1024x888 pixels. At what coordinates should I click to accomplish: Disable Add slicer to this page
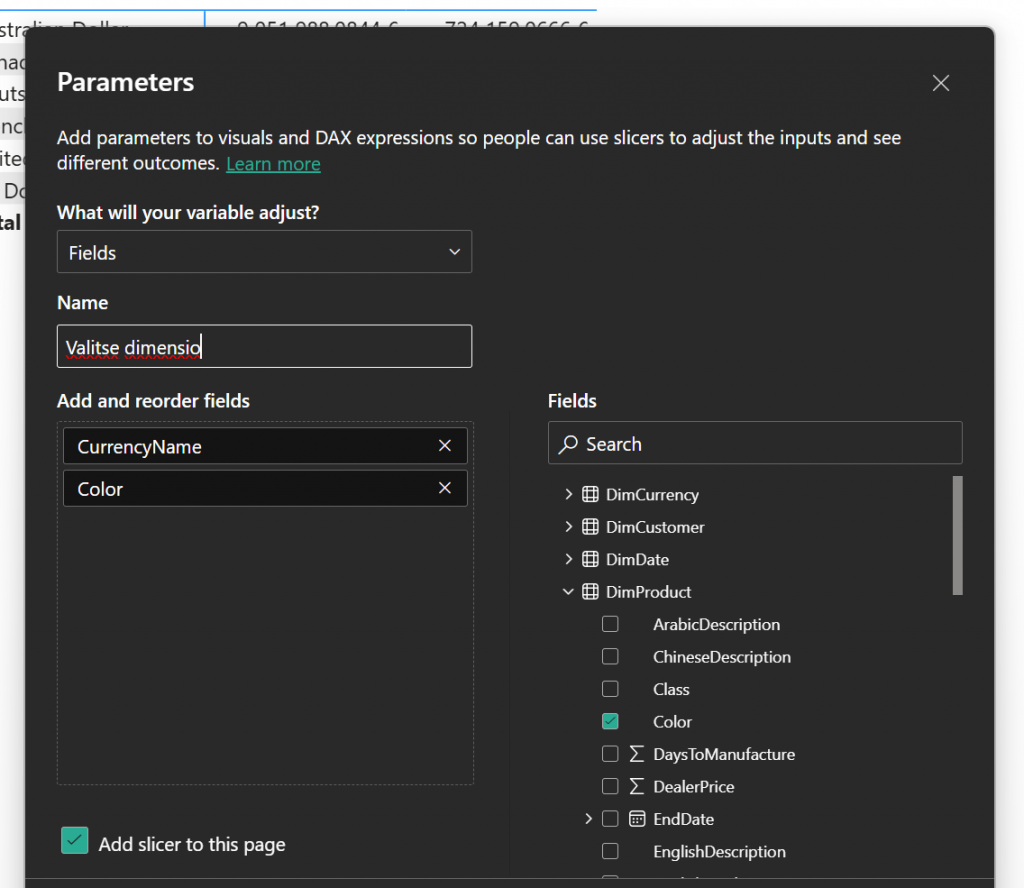pos(75,842)
